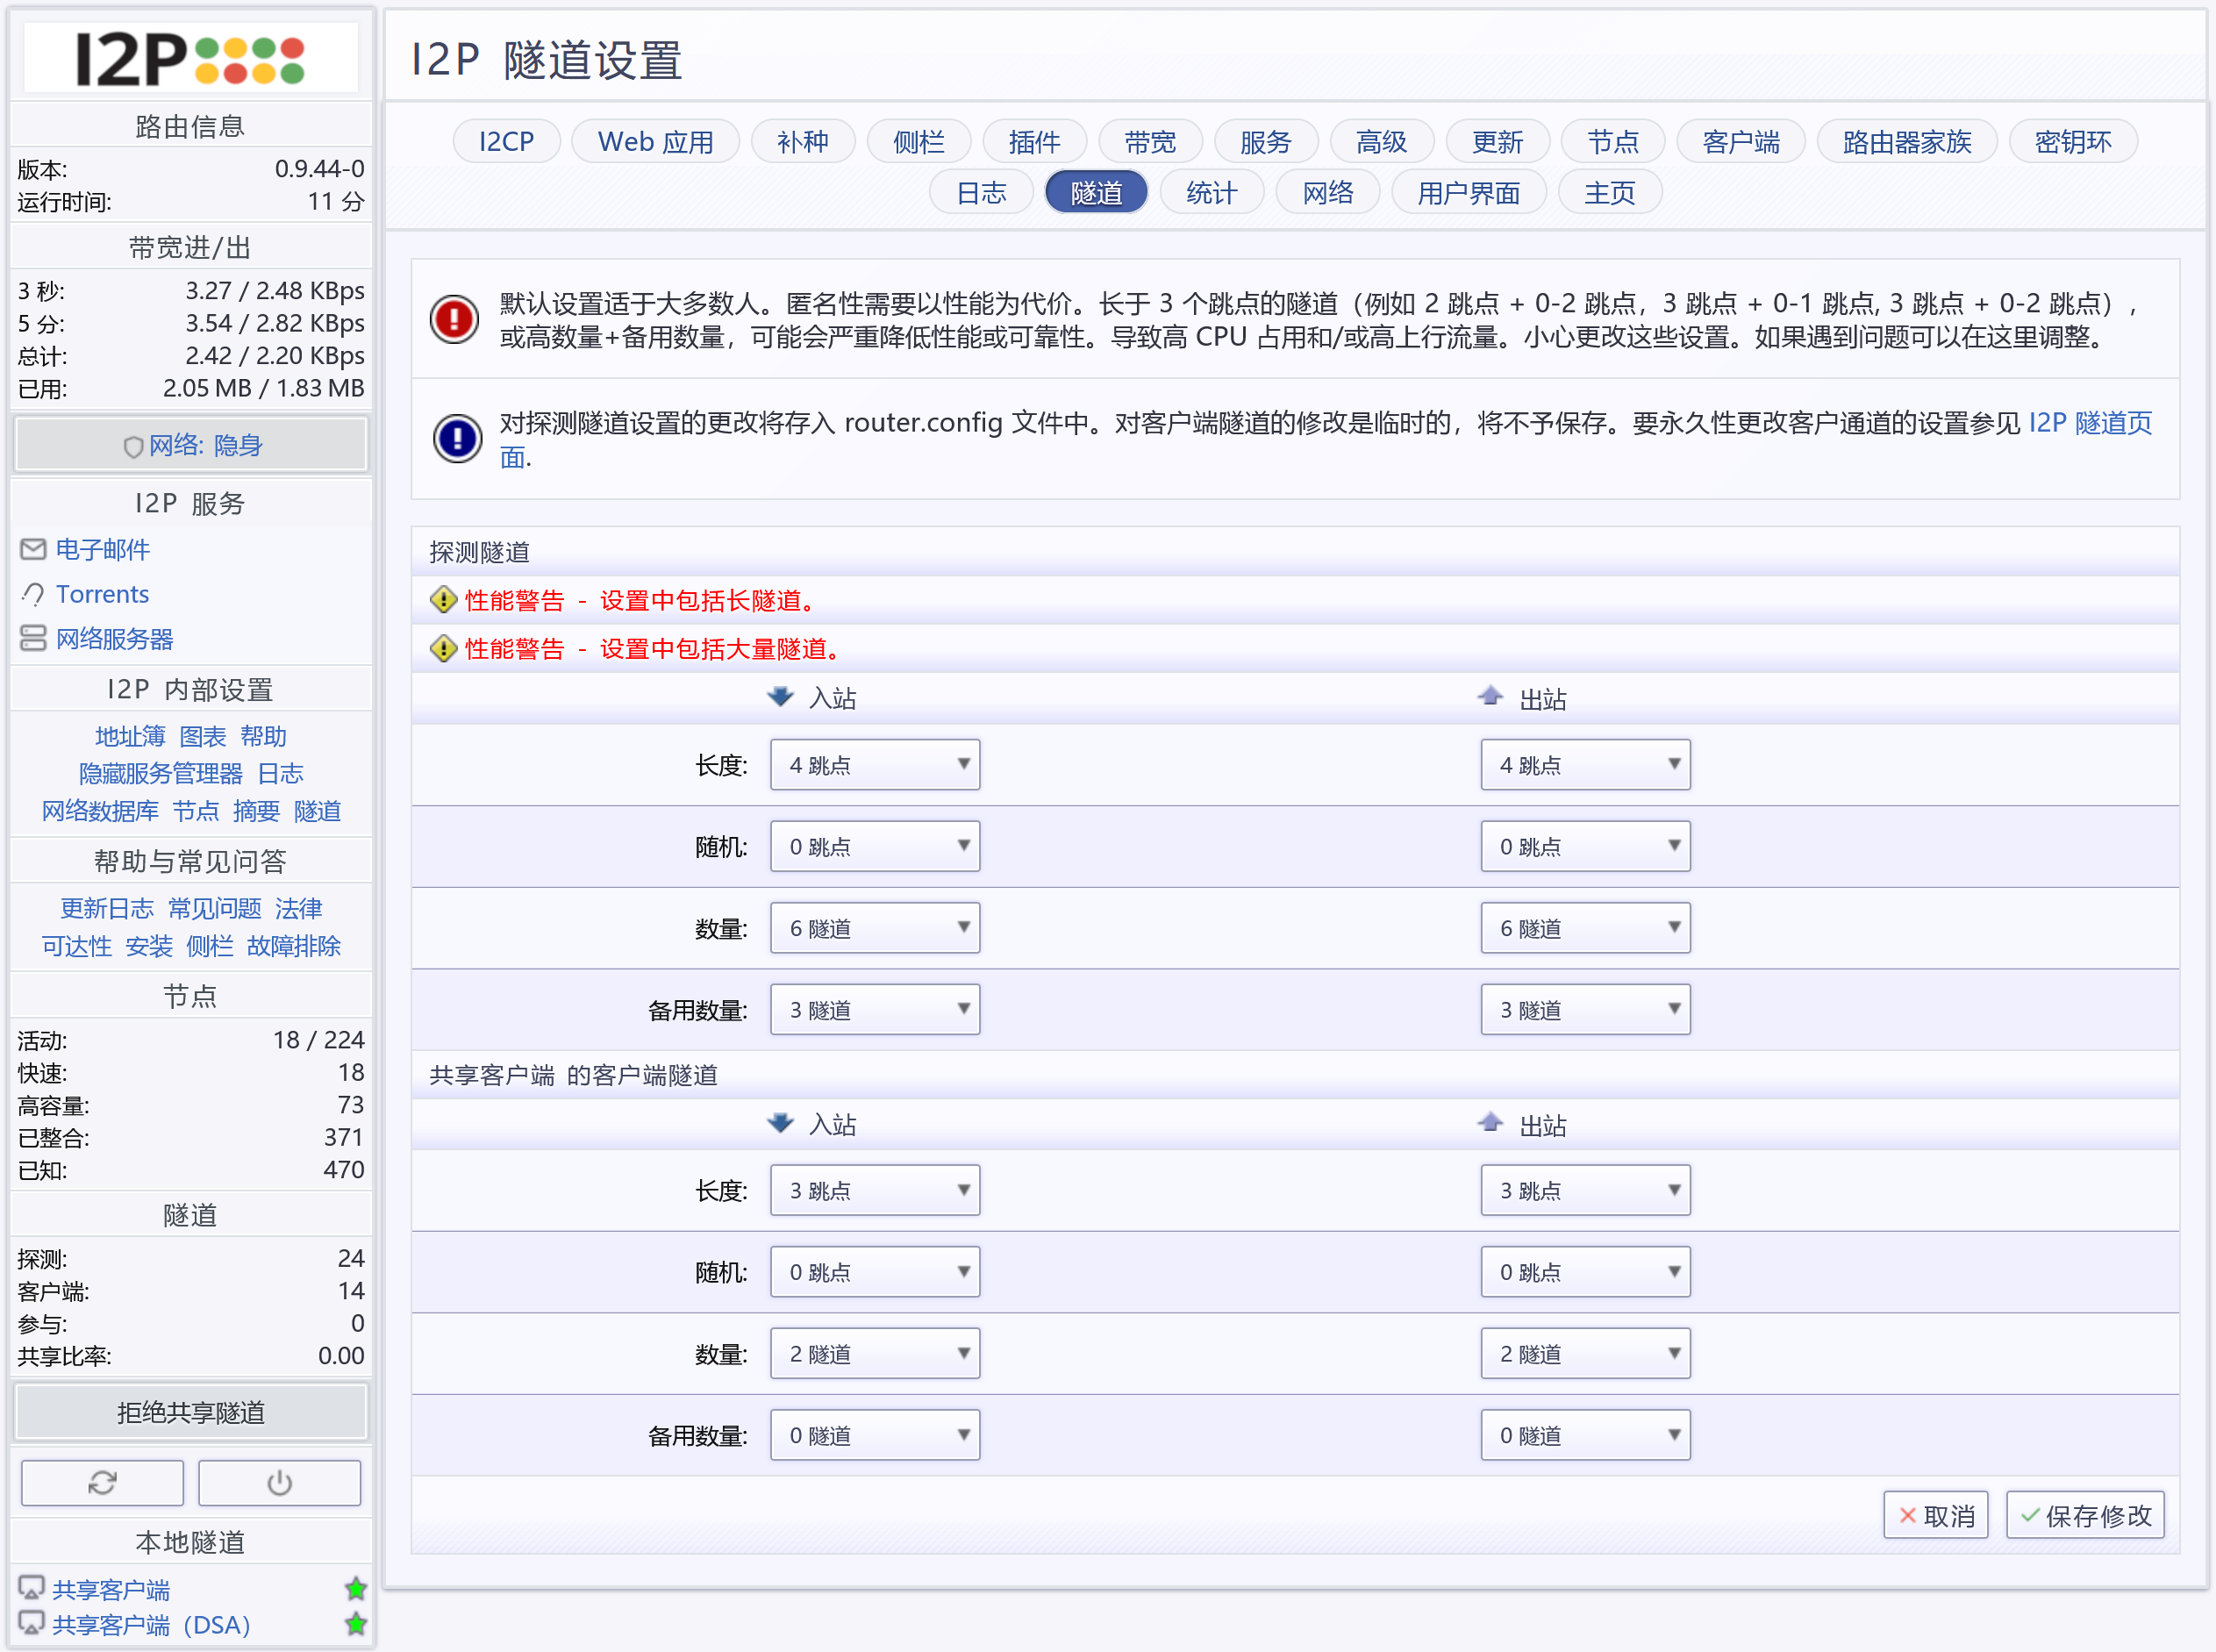
Task: Switch to the 带宽 tab
Action: click(x=1149, y=142)
